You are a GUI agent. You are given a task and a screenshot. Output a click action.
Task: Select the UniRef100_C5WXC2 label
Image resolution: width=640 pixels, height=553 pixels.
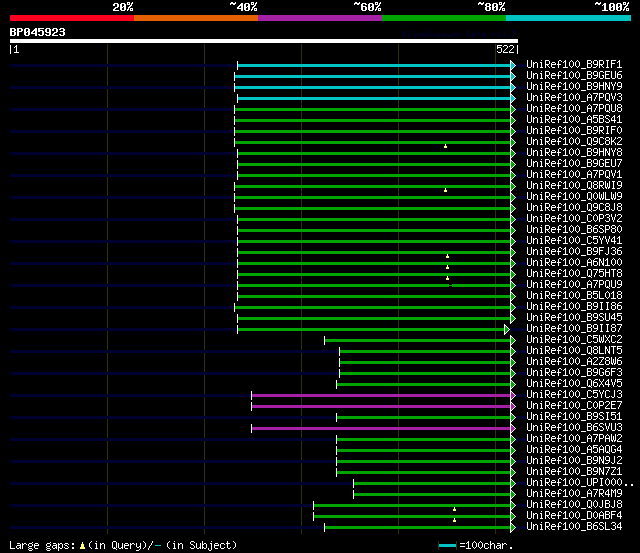click(x=574, y=340)
